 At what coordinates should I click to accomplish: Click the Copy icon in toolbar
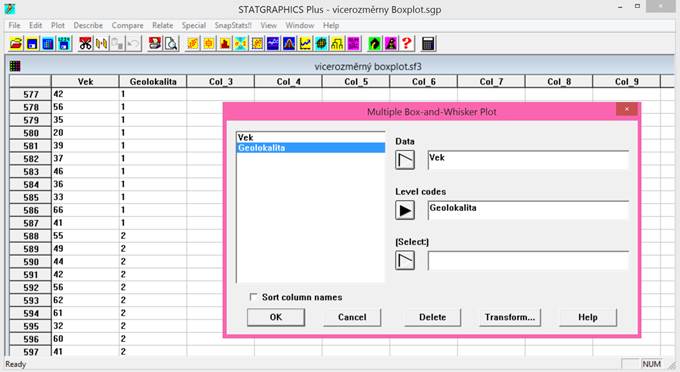(x=101, y=44)
